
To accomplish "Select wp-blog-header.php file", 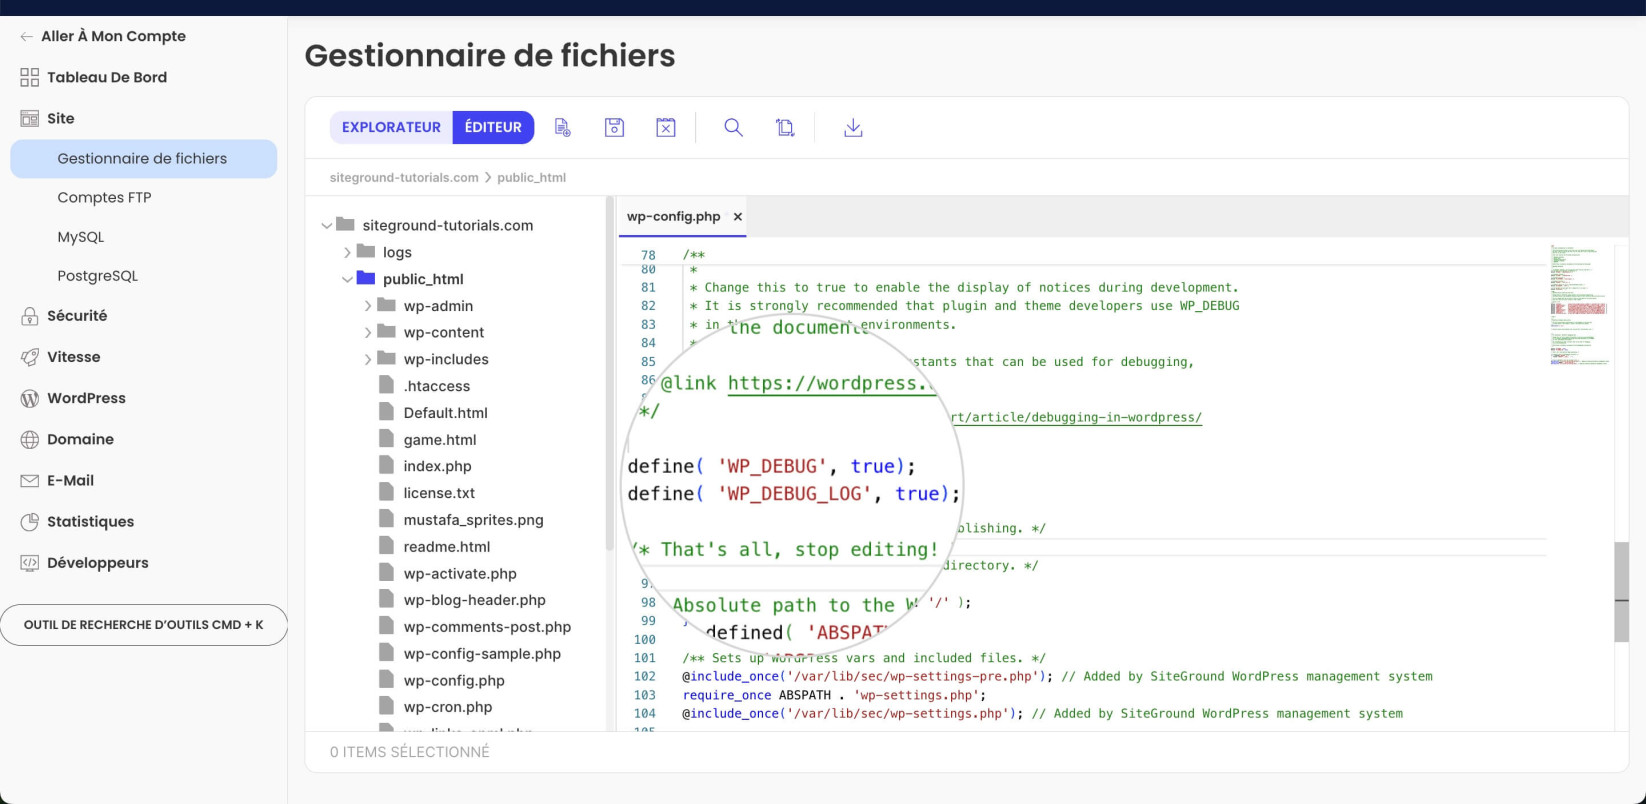I will [474, 600].
